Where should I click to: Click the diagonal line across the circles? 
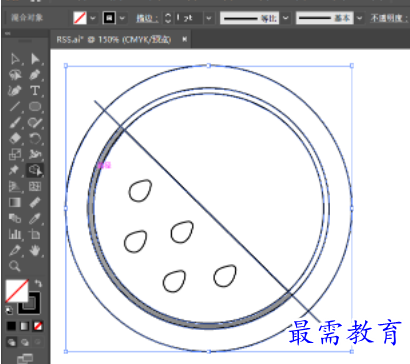coord(206,211)
